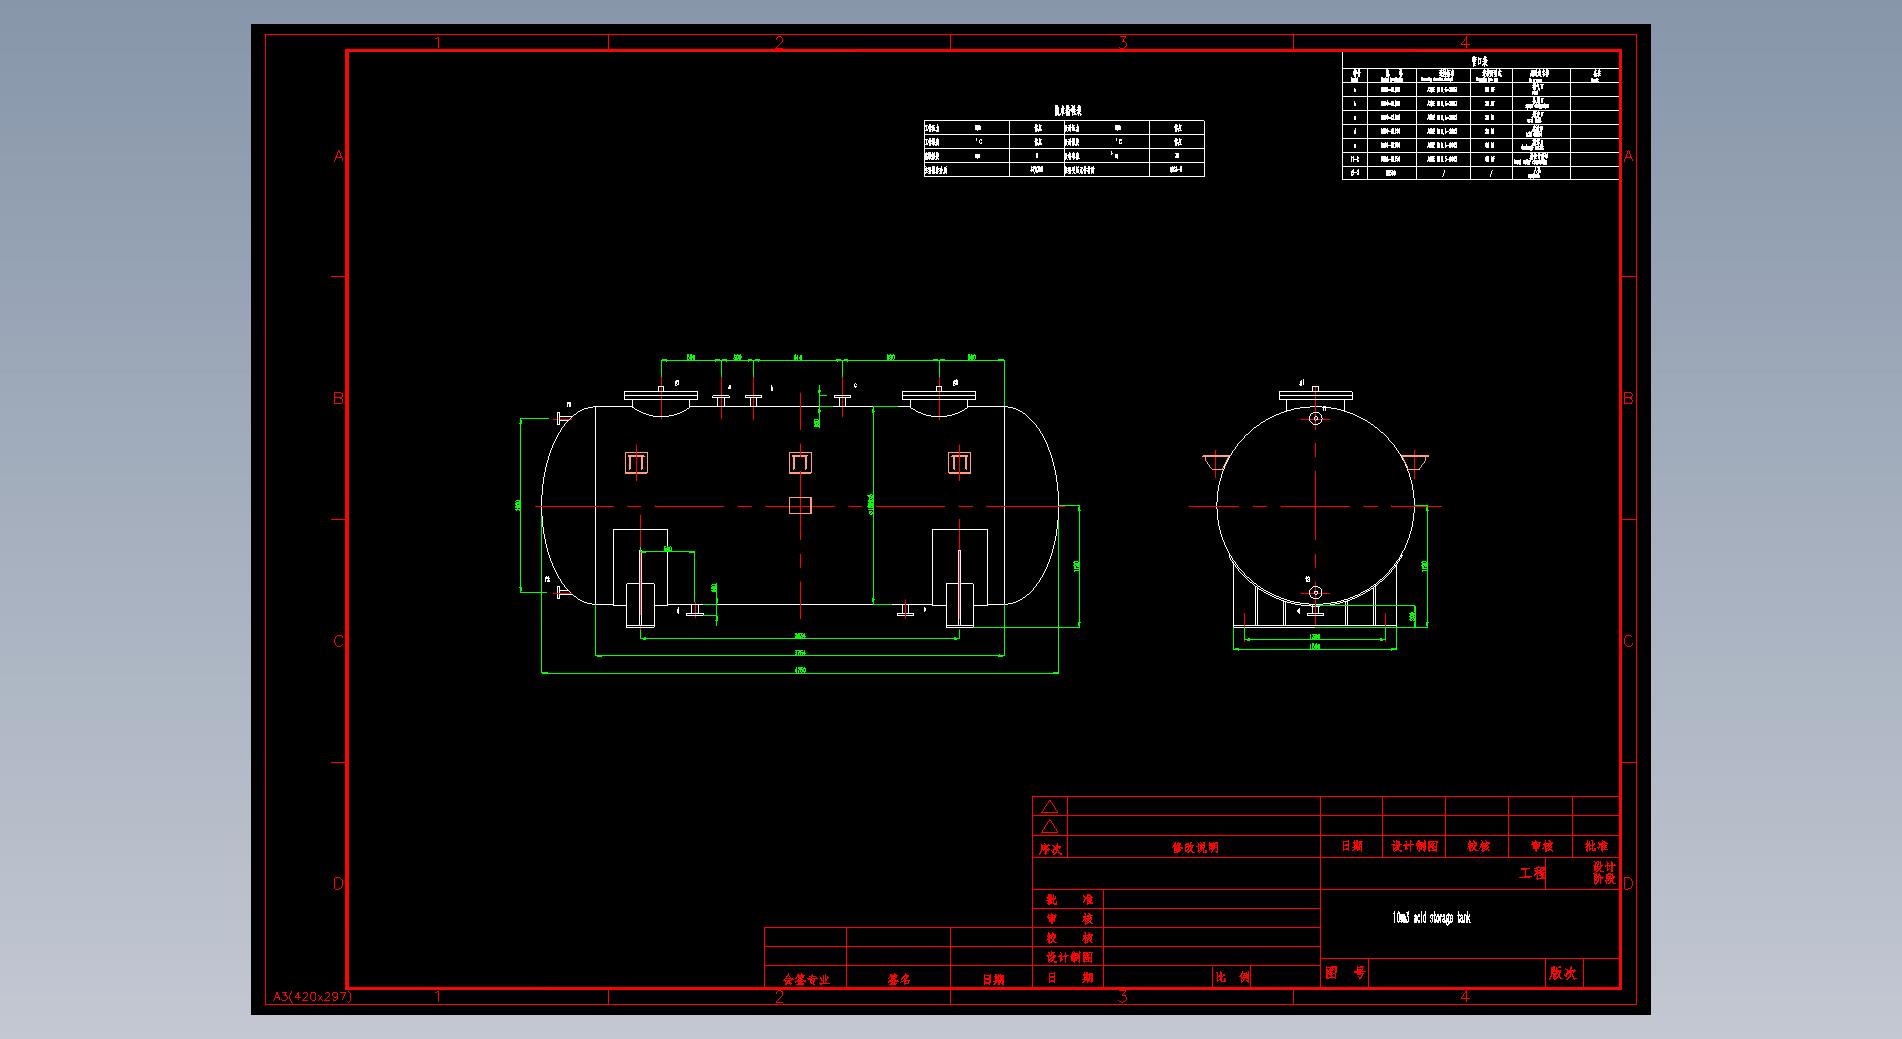This screenshot has height=1039, width=1902.
Task: Click the top nozzle in the end view
Action: click(1316, 419)
